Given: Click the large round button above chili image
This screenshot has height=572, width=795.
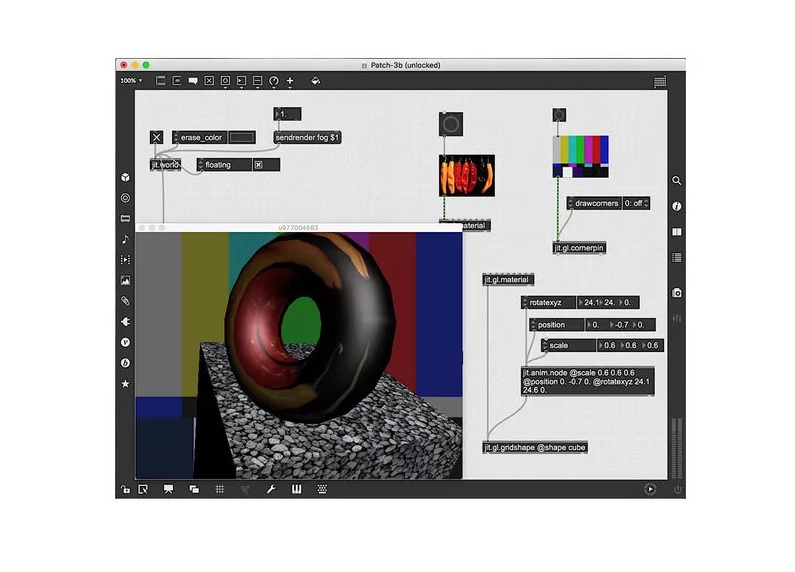Looking at the screenshot, I should (x=451, y=124).
